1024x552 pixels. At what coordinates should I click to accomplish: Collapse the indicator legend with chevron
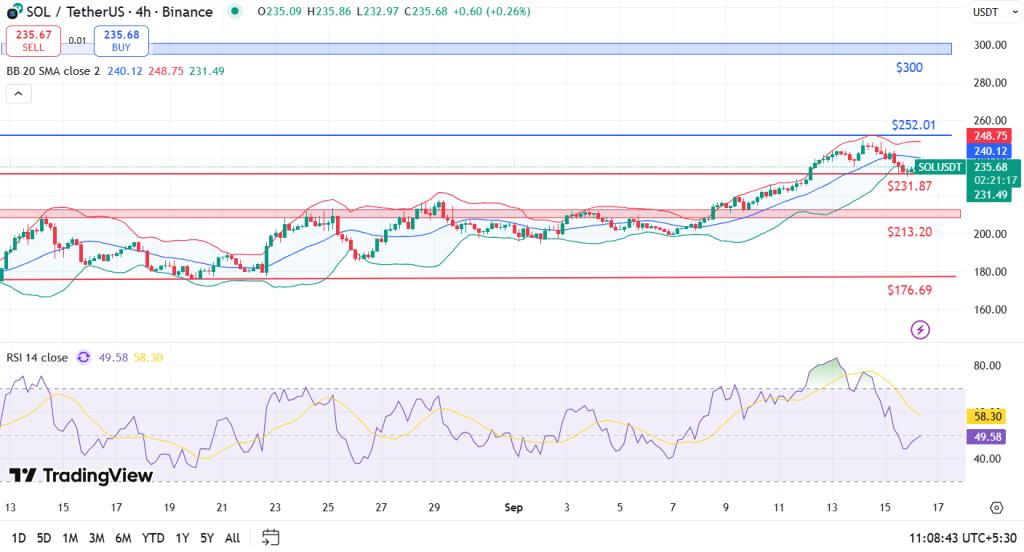point(19,94)
